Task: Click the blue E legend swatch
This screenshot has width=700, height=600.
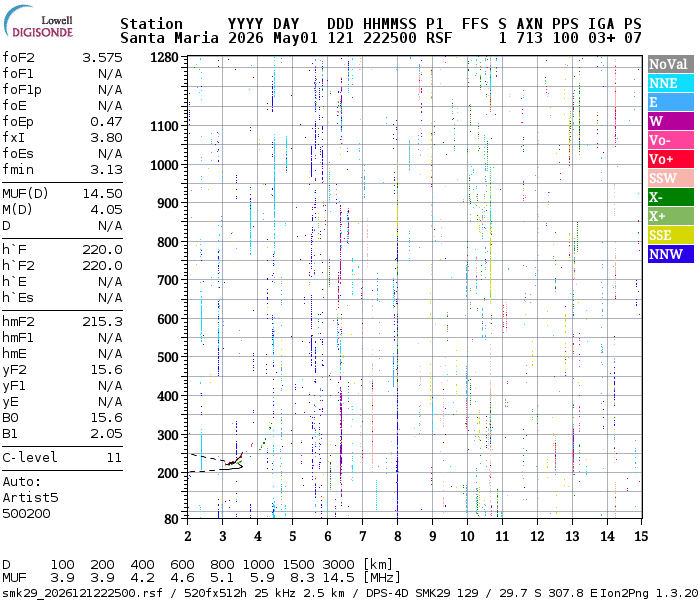Action: 671,102
